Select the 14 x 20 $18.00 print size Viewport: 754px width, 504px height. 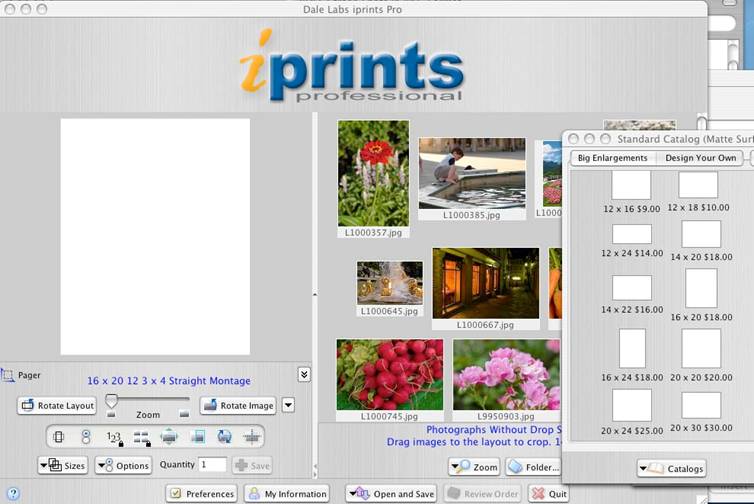click(x=701, y=241)
